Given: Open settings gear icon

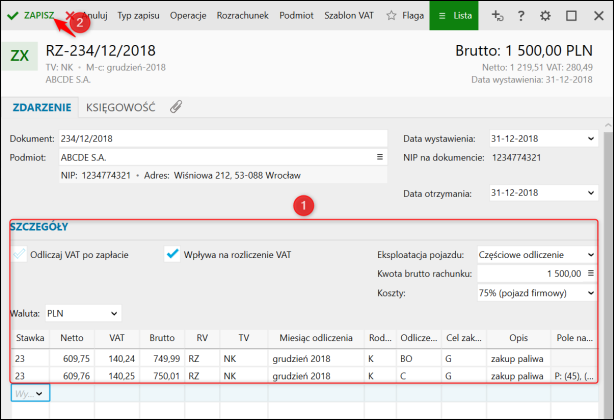Looking at the screenshot, I should (x=545, y=16).
